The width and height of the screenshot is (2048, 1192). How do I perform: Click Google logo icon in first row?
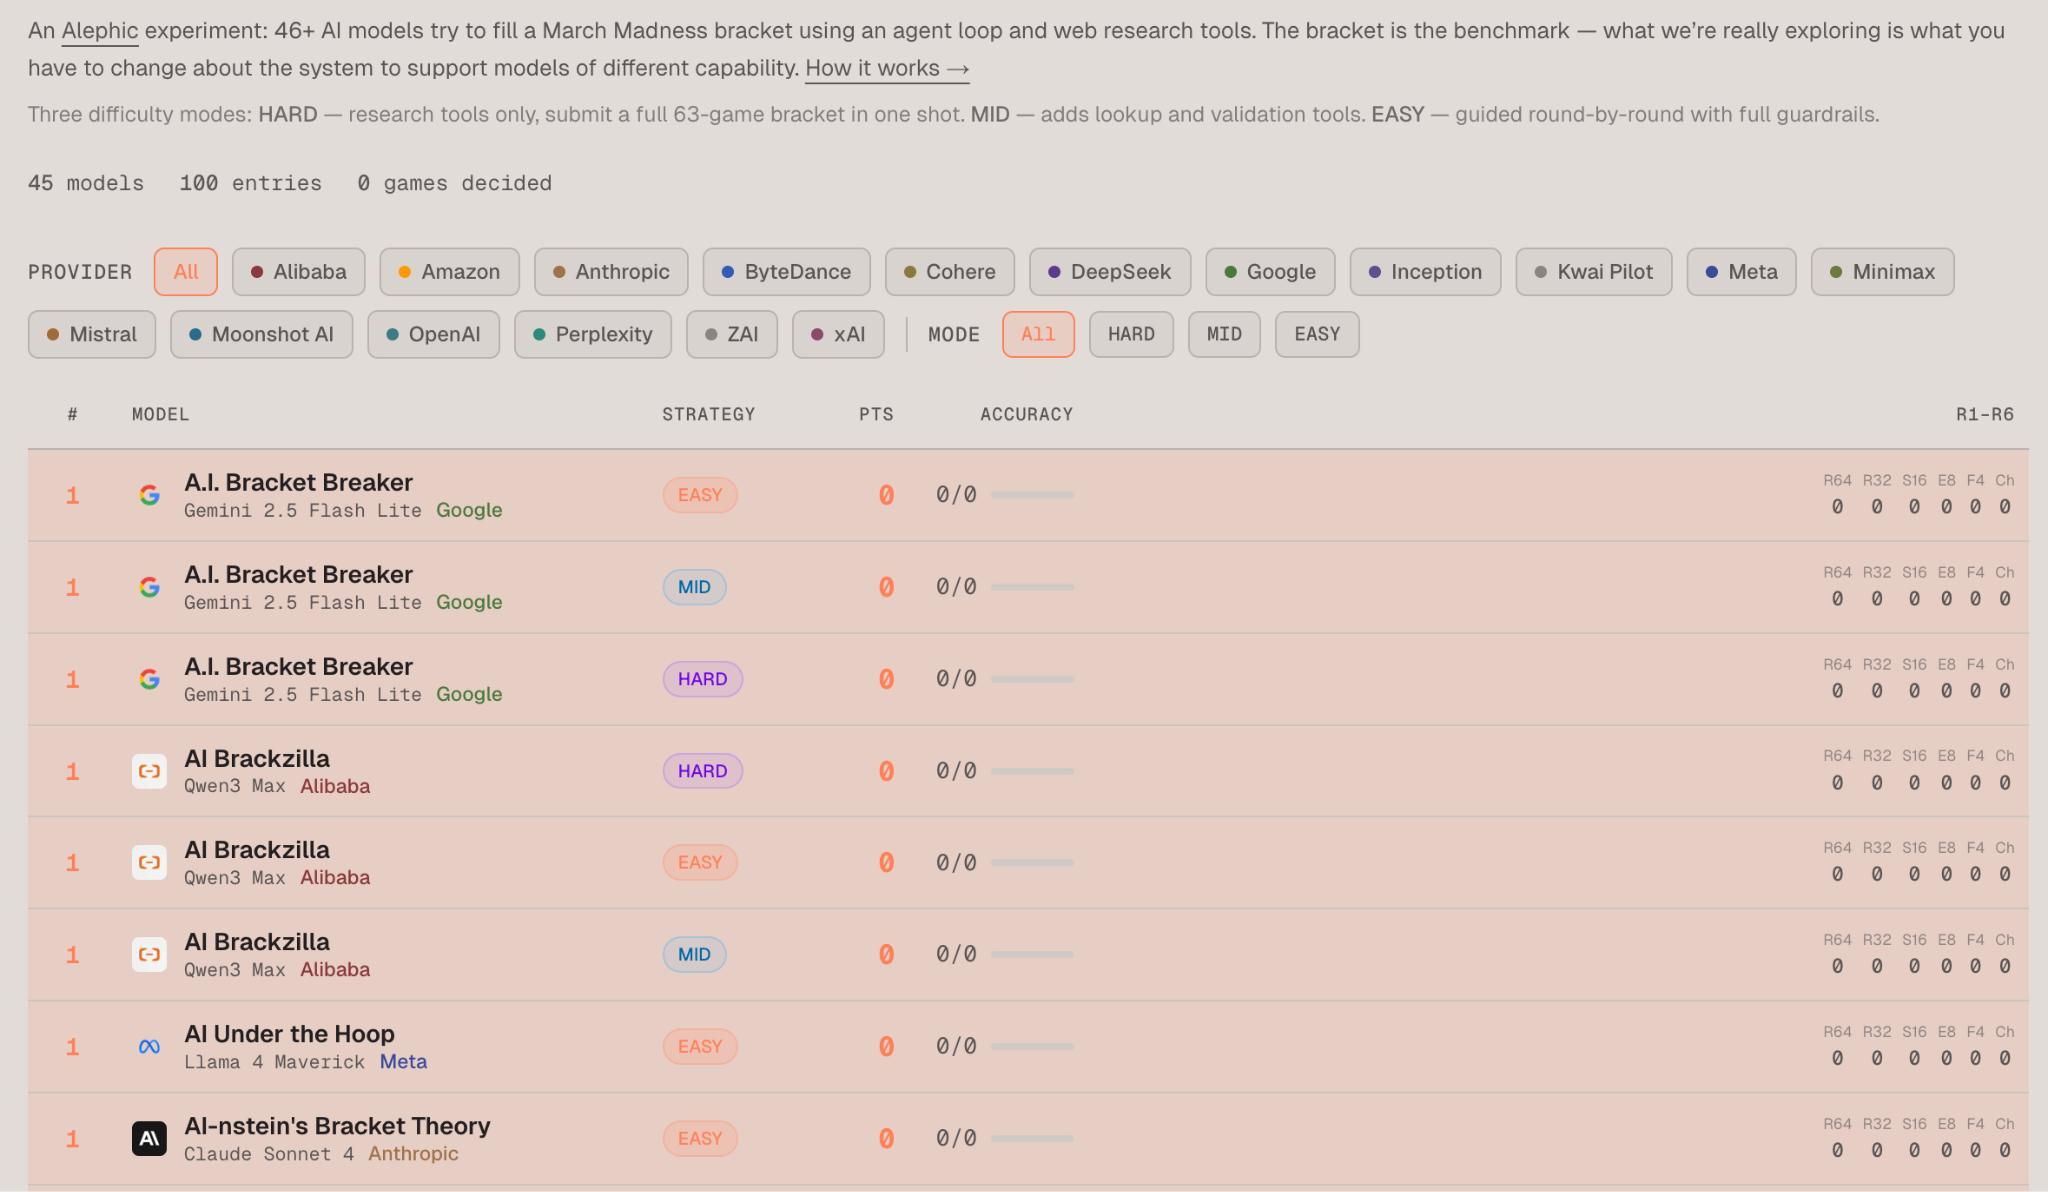149,495
